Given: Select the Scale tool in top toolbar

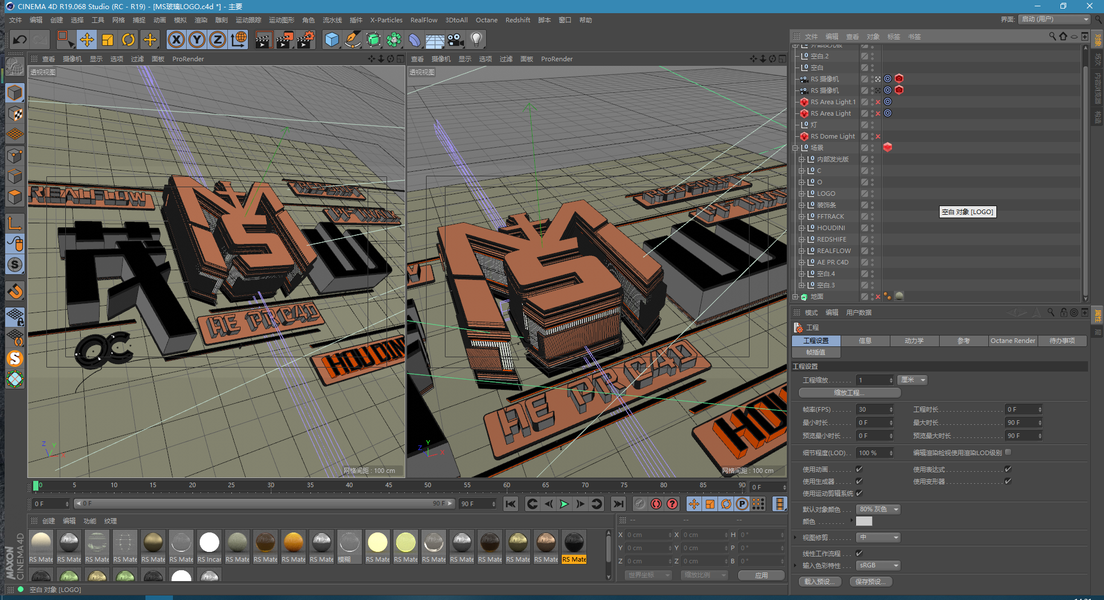Looking at the screenshot, I should click(108, 39).
